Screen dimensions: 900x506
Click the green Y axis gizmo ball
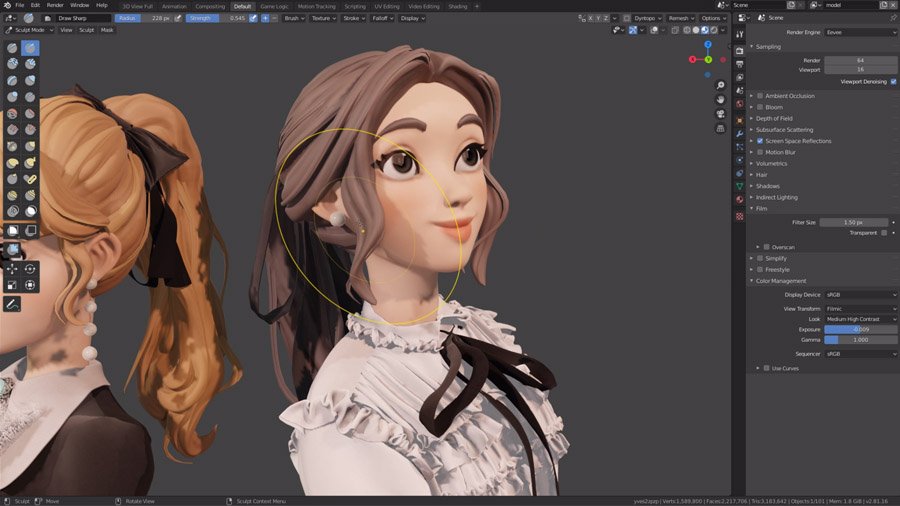click(x=708, y=60)
